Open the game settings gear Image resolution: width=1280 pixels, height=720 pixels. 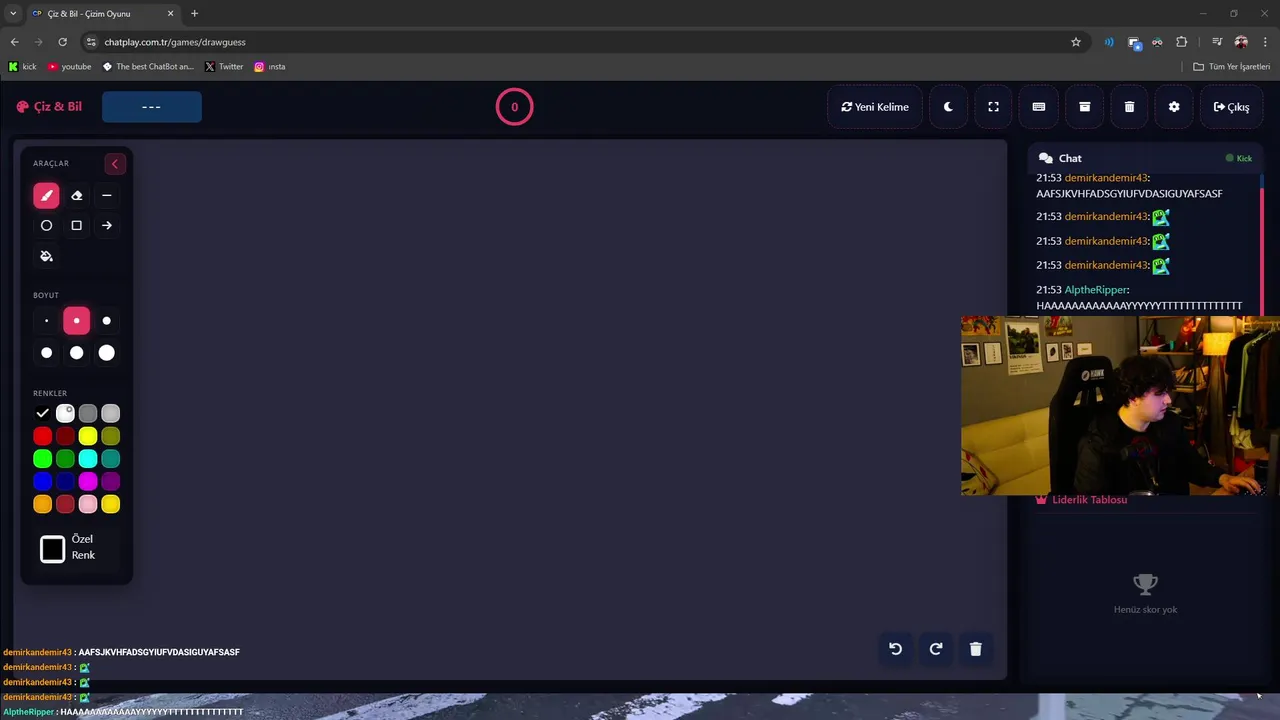pyautogui.click(x=1174, y=107)
